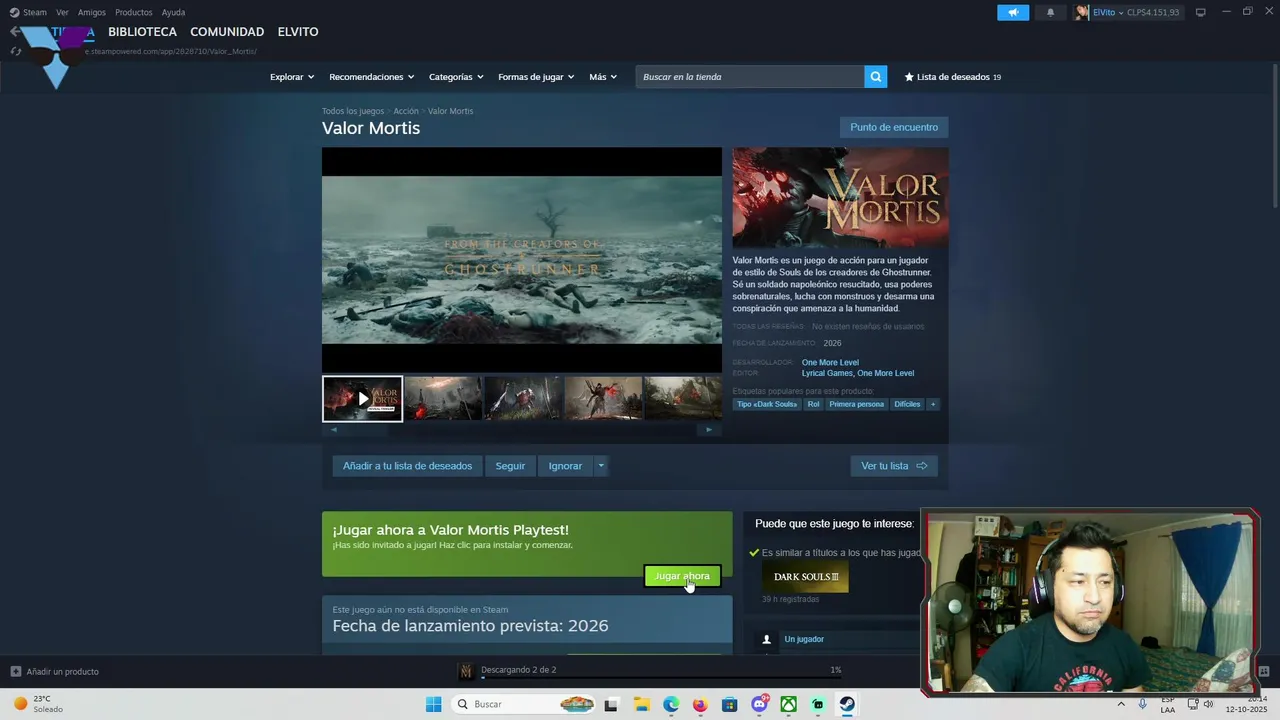Open Task View from the taskbar

[611, 704]
